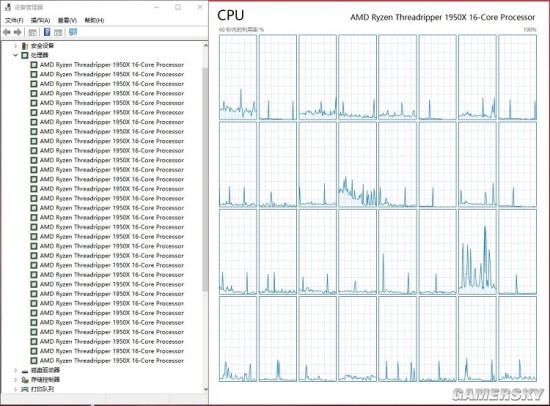Click the blue Help question-mark toolbar icon

(x=47, y=32)
